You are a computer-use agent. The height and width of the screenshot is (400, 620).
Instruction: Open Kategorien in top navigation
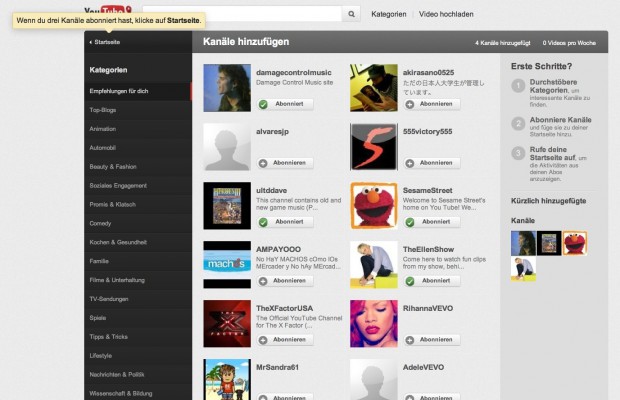point(389,14)
